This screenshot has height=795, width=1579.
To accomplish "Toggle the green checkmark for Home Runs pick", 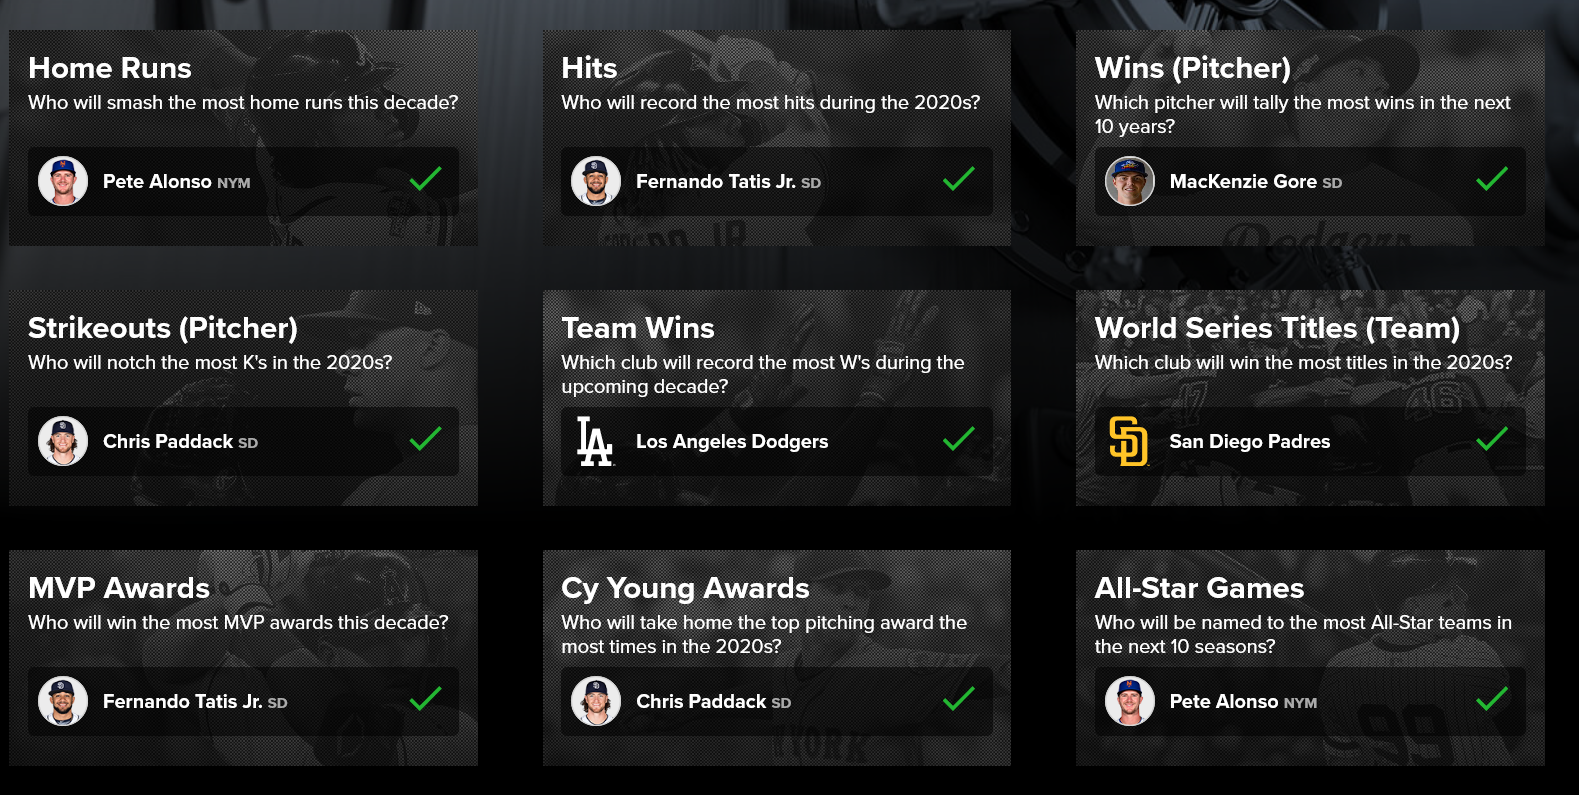I will (425, 179).
